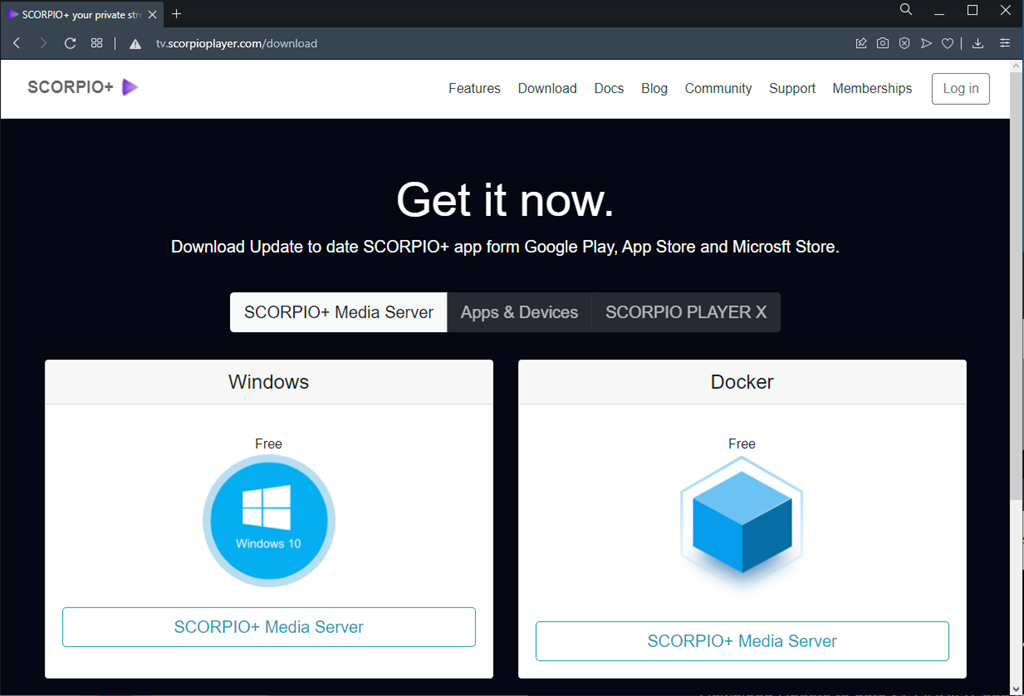Viewport: 1024px width, 696px height.
Task: Open the Features menu item
Action: [x=474, y=88]
